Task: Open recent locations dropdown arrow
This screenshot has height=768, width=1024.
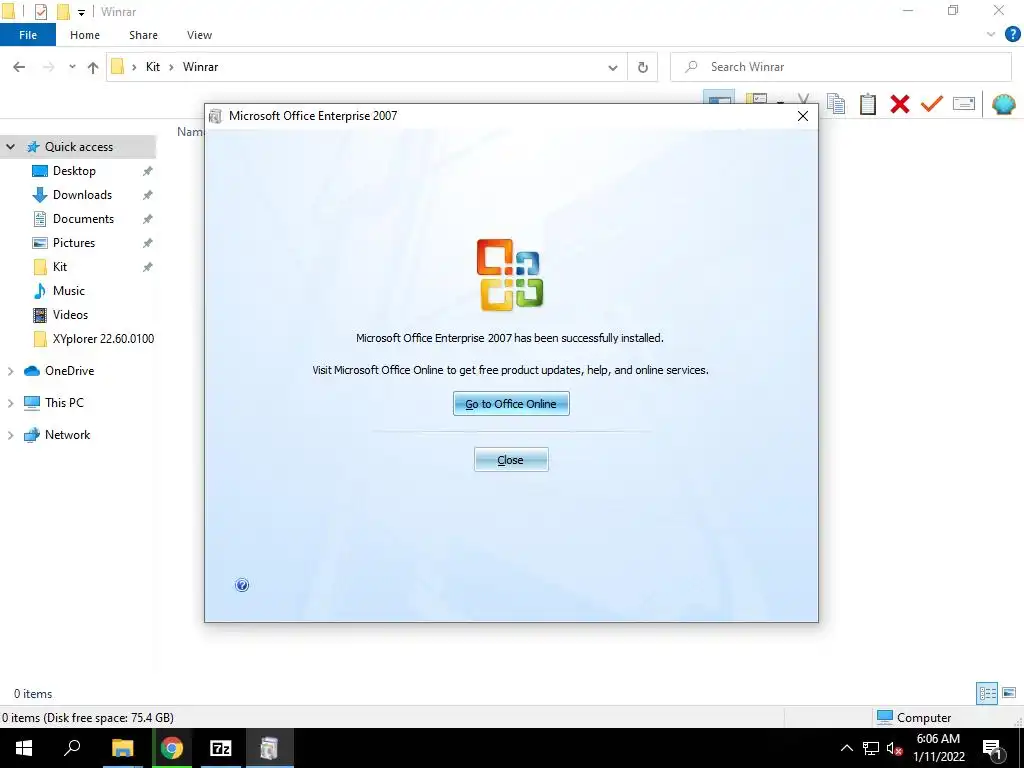Action: (72, 67)
